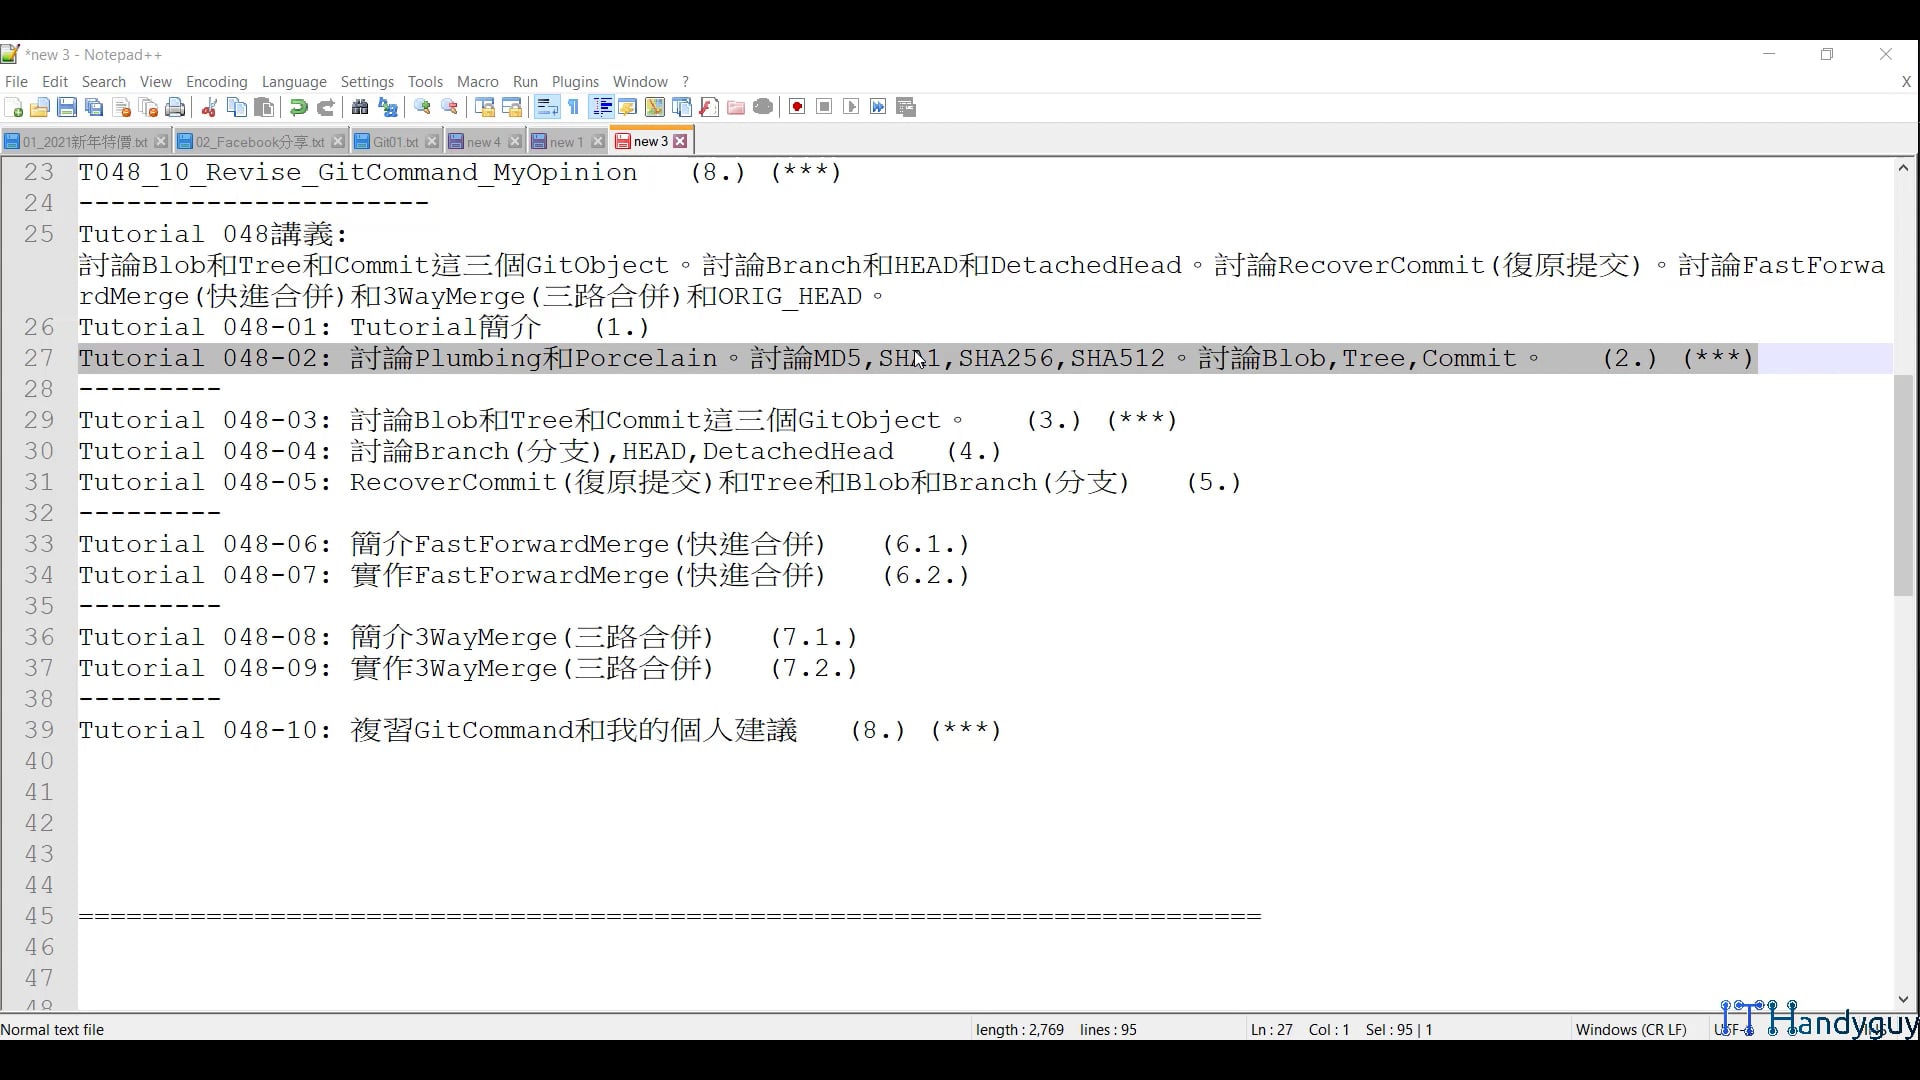This screenshot has width=1920, height=1080.
Task: Zoom in on the text
Action: click(x=422, y=107)
